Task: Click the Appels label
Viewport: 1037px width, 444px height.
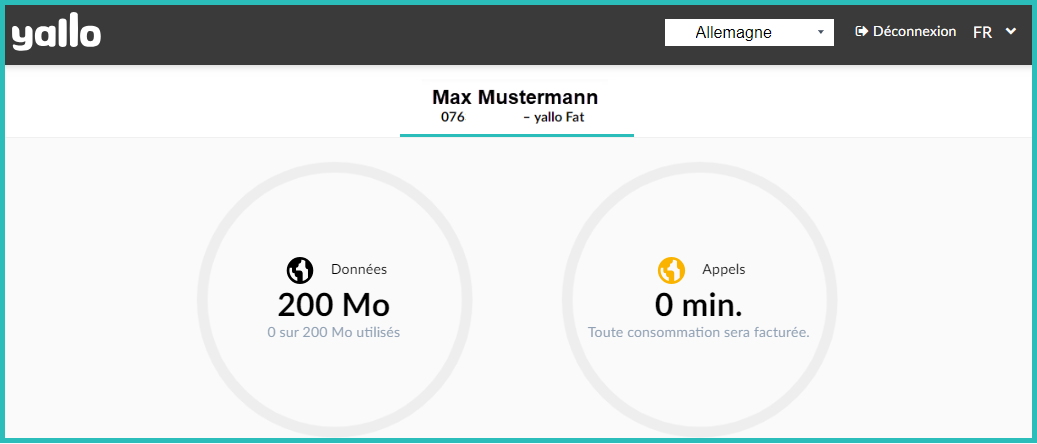Action: pos(723,269)
